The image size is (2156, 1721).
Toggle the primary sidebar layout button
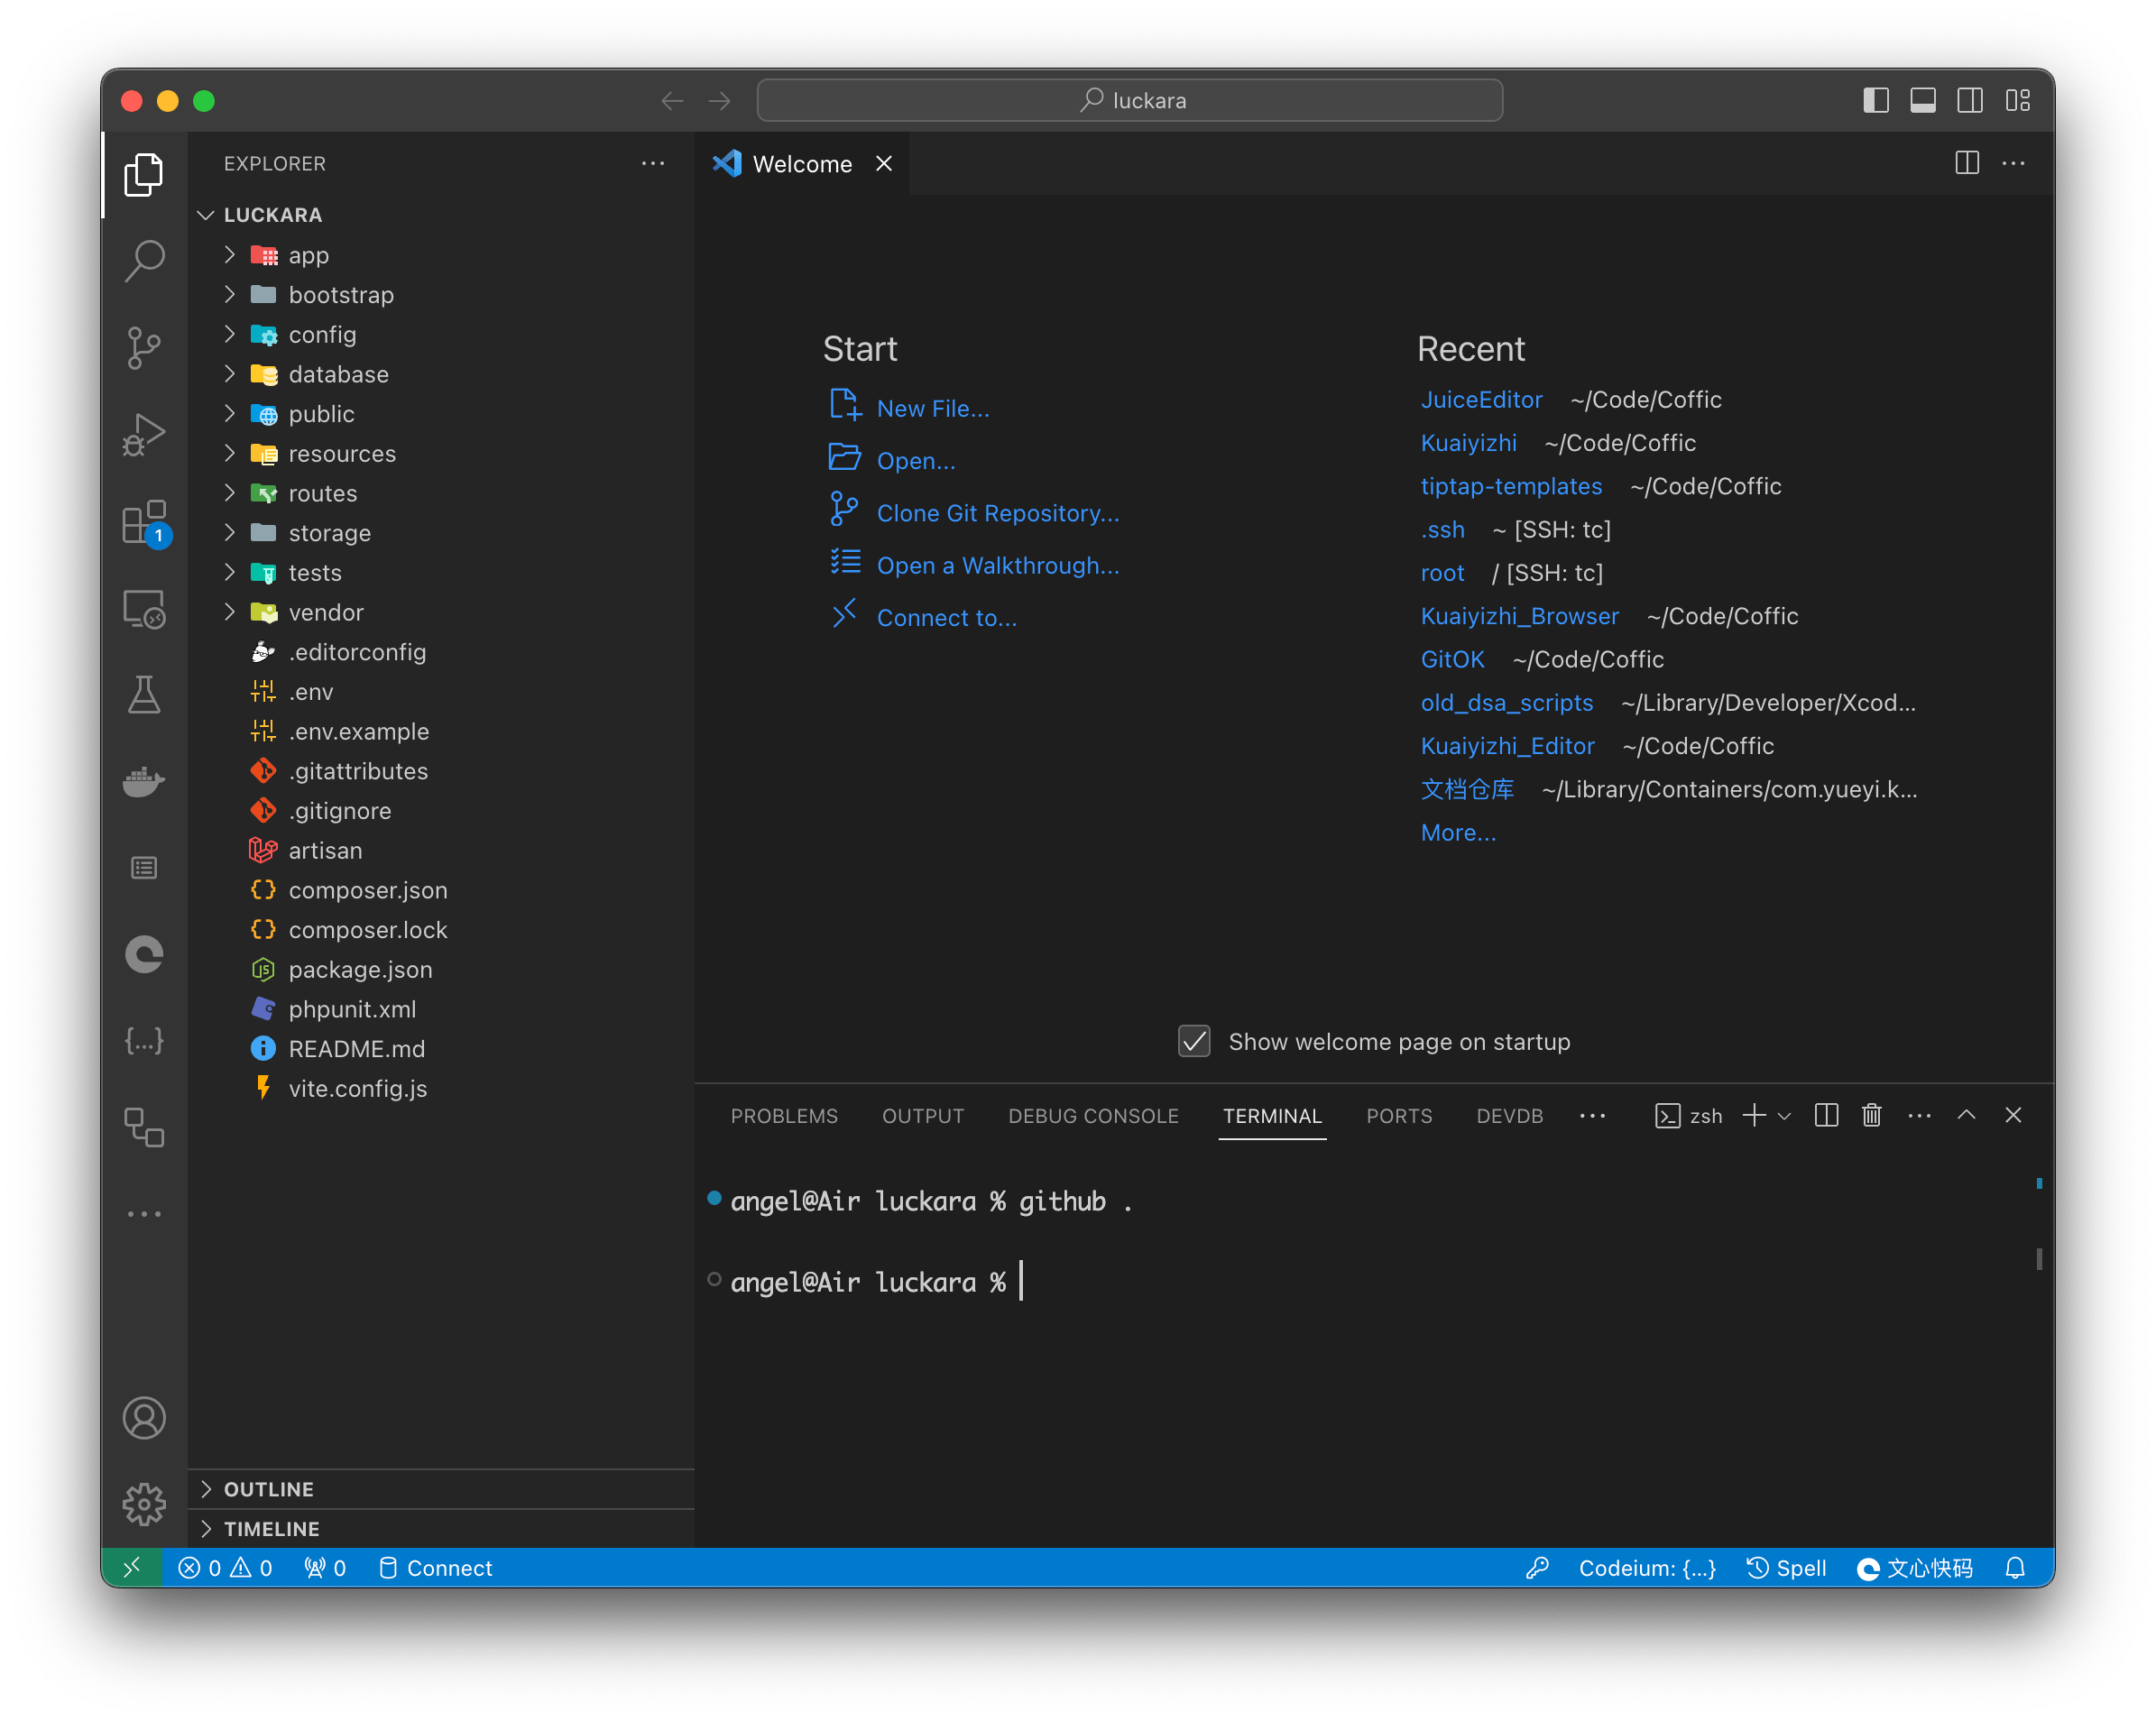click(x=1876, y=100)
